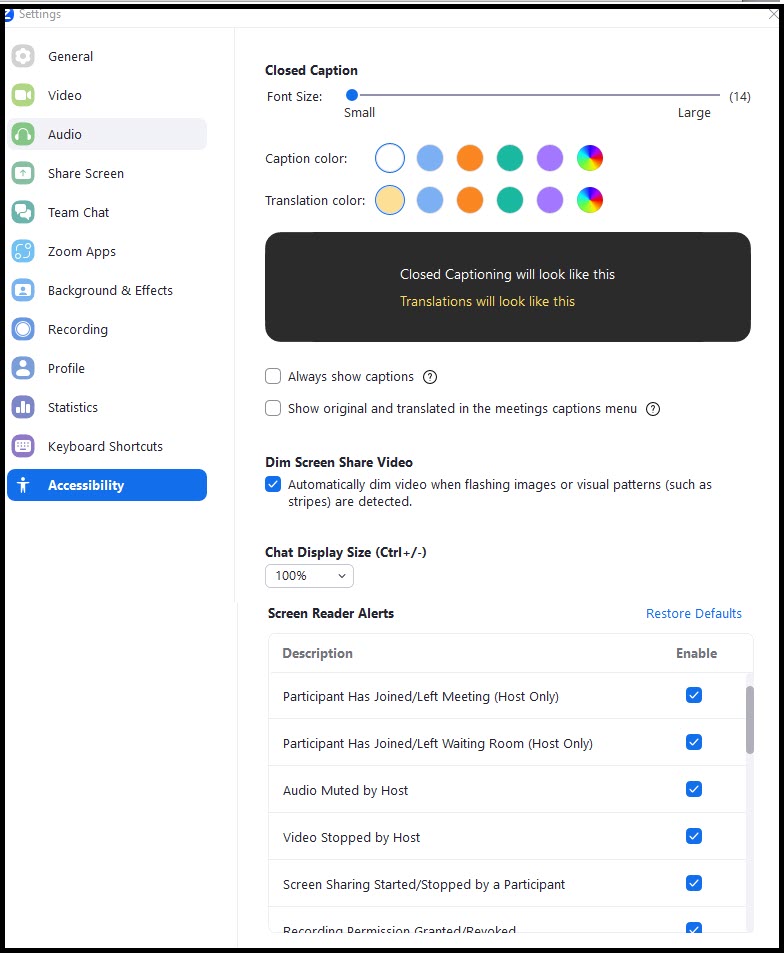Select the Team Chat bubble icon
The image size is (784, 953).
(23, 212)
